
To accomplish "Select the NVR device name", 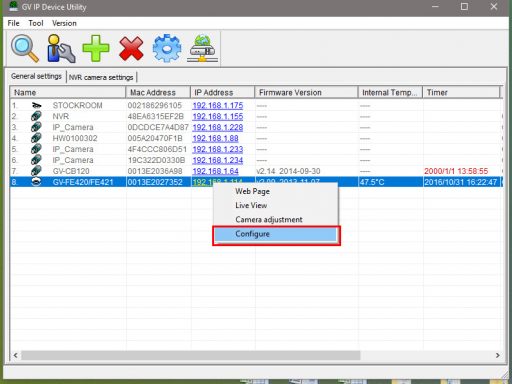I will click(x=61, y=116).
